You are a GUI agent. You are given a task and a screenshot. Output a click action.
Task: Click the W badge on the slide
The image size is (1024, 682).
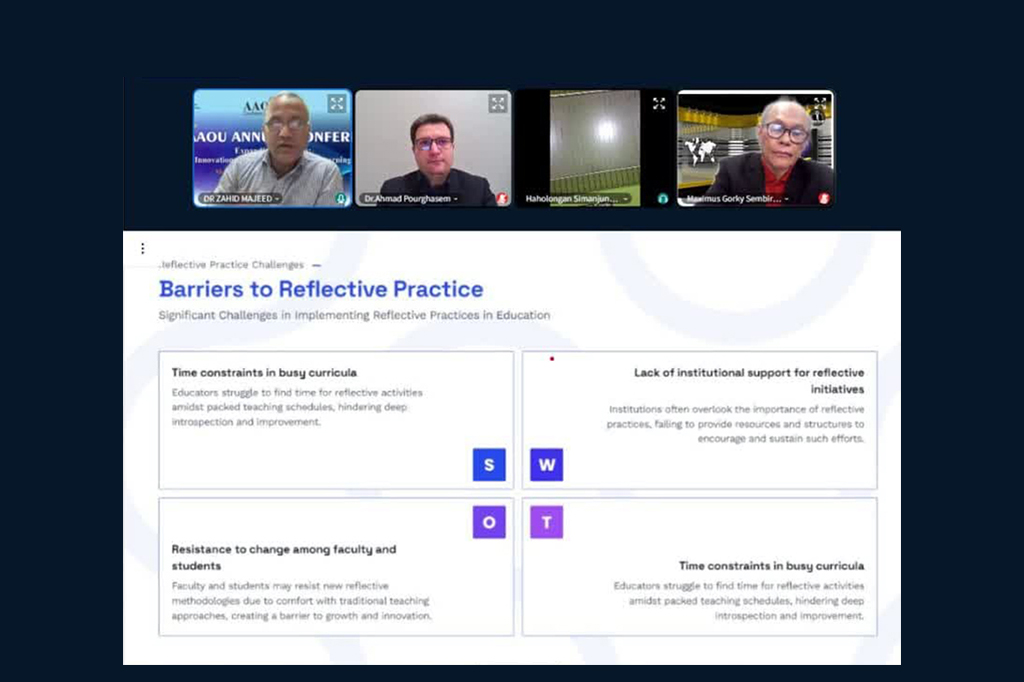click(x=547, y=464)
